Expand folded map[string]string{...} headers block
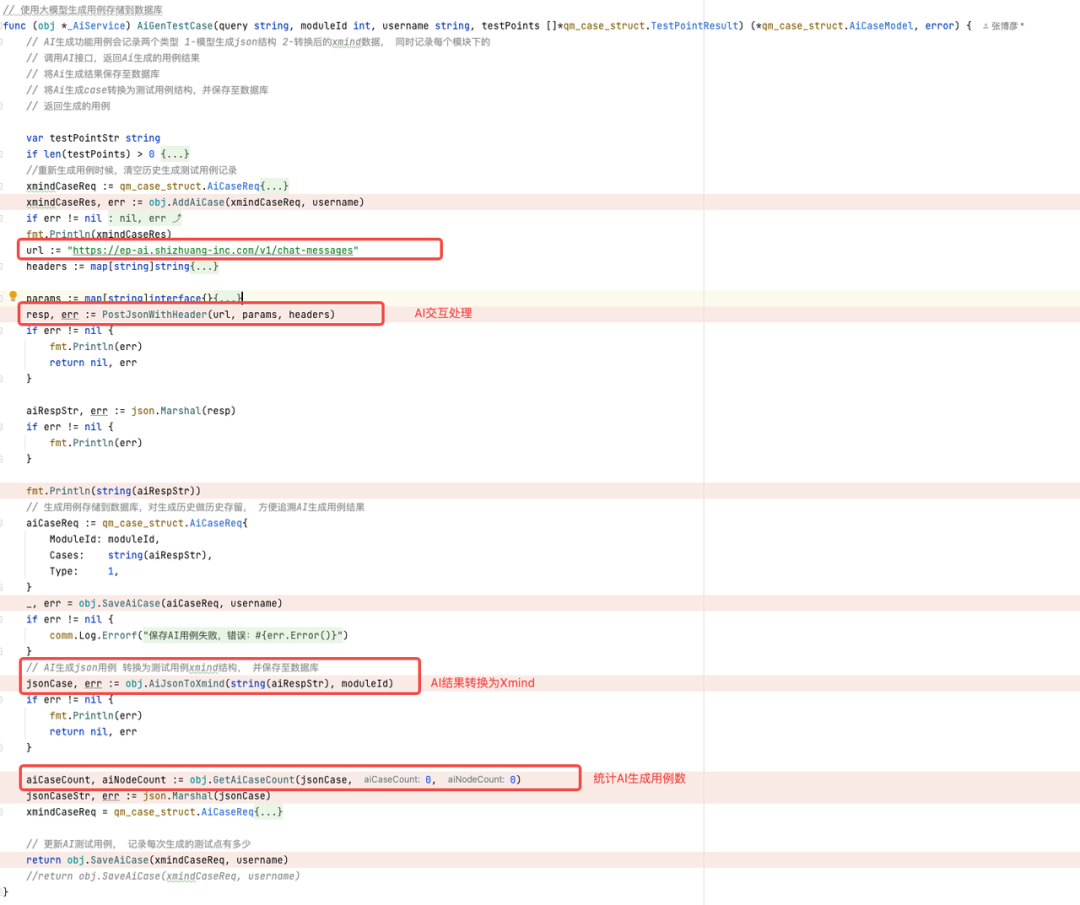 pyautogui.click(x=205, y=267)
